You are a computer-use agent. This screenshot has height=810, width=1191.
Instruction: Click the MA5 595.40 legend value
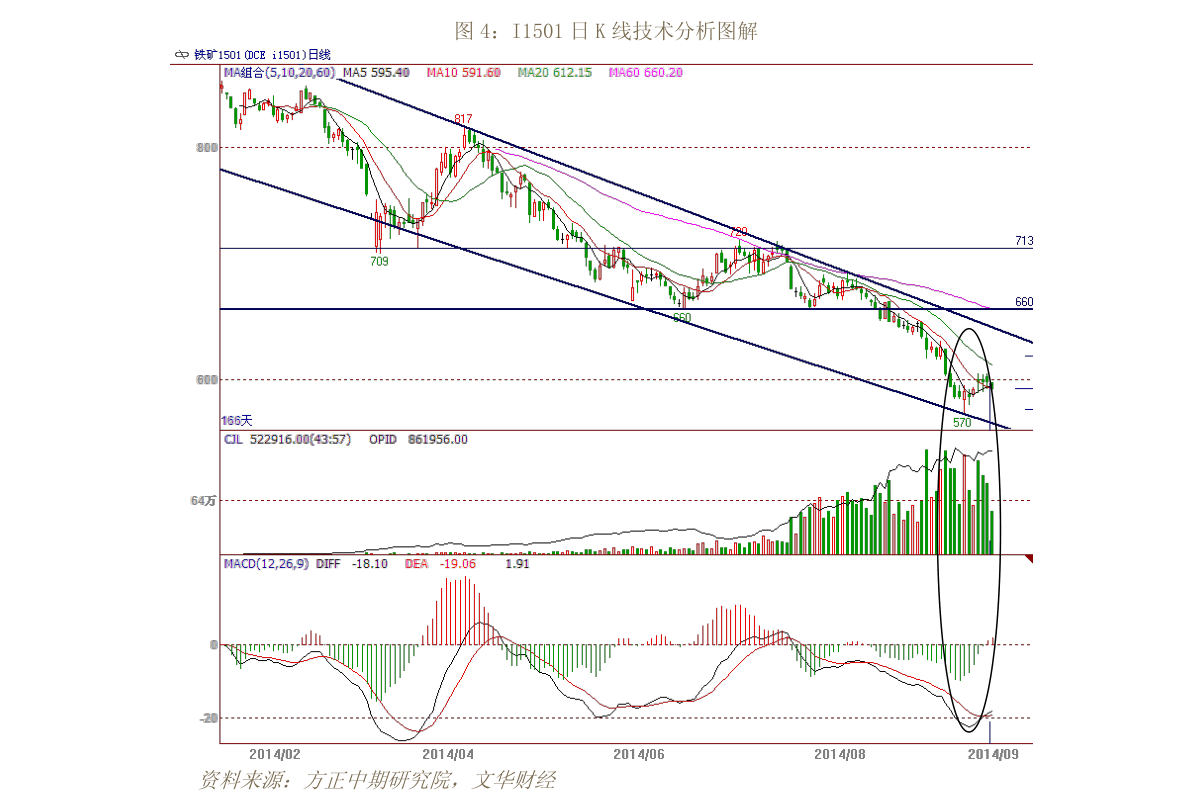point(376,73)
